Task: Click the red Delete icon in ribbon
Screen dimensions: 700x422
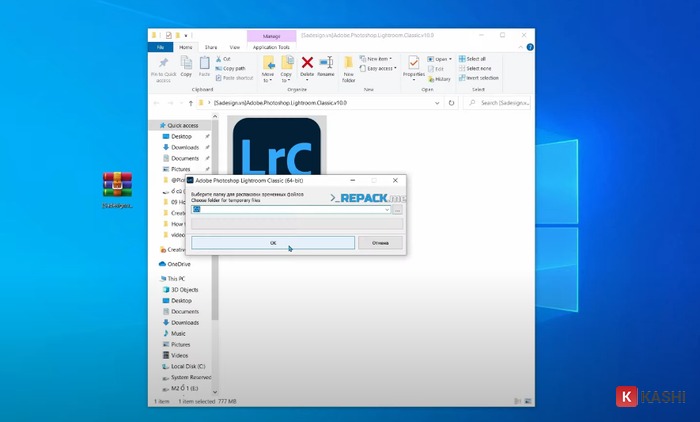Action: (x=308, y=64)
